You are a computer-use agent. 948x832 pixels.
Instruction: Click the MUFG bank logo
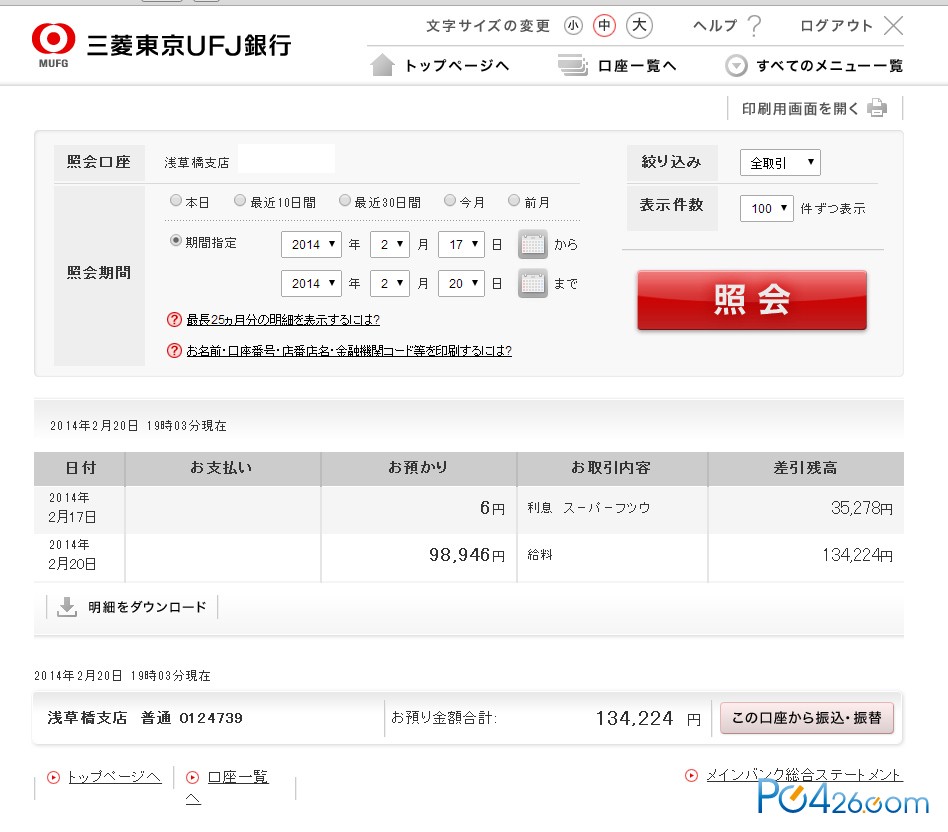(x=53, y=45)
